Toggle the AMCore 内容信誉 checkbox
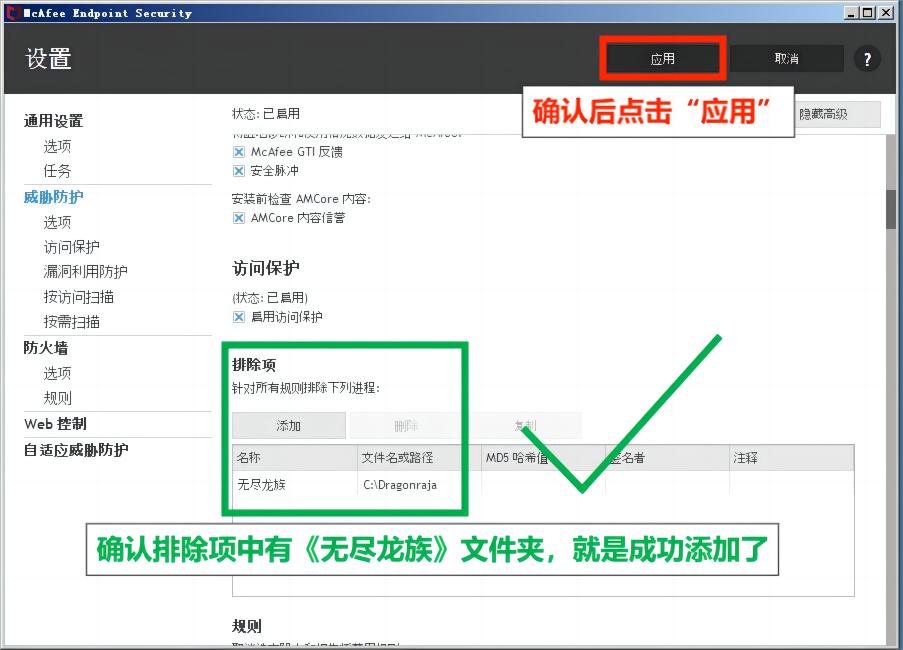This screenshot has height=650, width=903. (x=238, y=218)
